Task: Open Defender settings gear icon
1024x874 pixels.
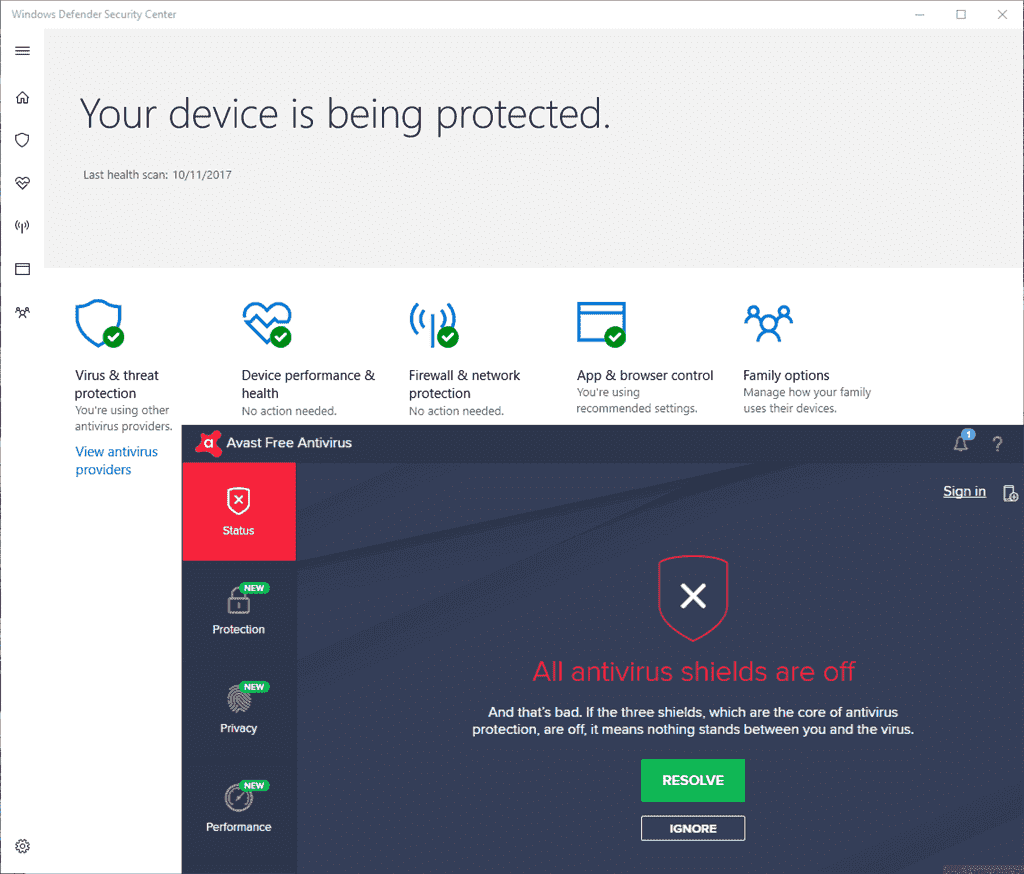Action: click(x=22, y=846)
